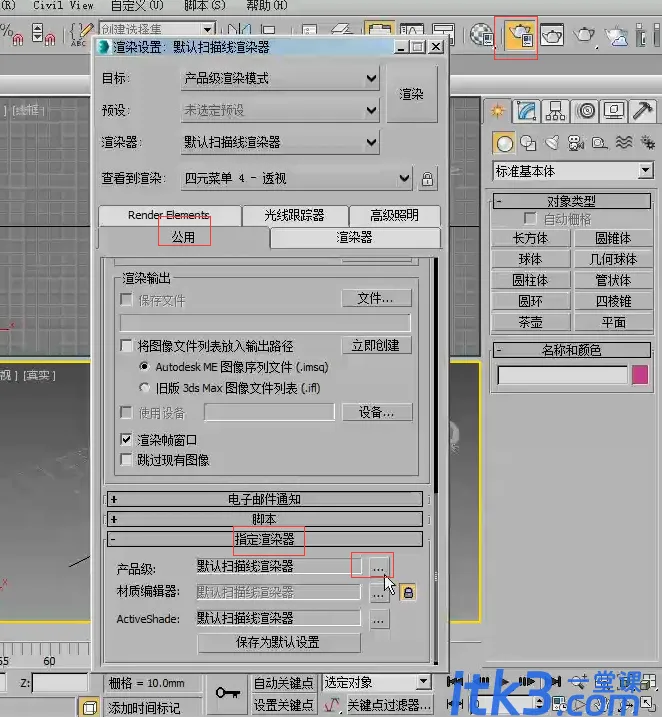Open the Material Editor sphere icon
662x717 pixels.
pyautogui.click(x=481, y=35)
